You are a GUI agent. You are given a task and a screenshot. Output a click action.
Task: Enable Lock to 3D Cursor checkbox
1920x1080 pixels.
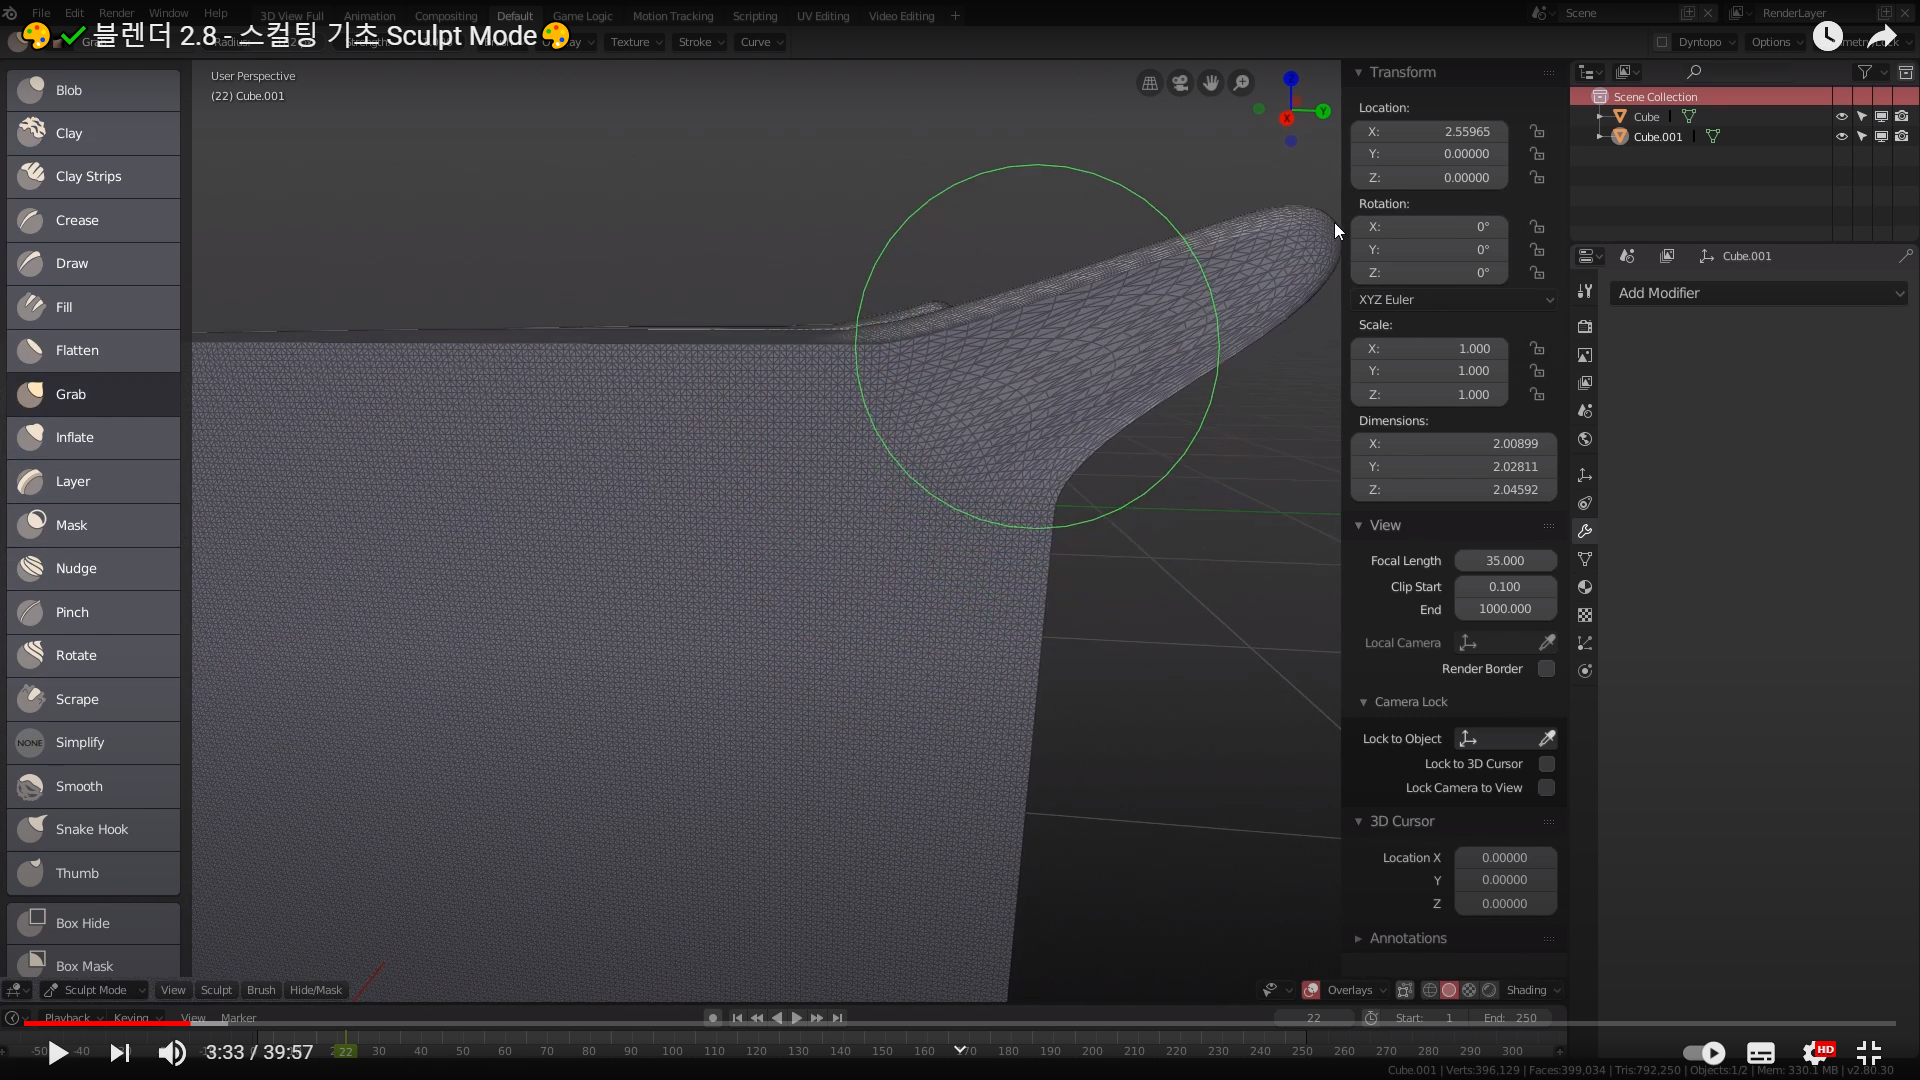(x=1546, y=763)
